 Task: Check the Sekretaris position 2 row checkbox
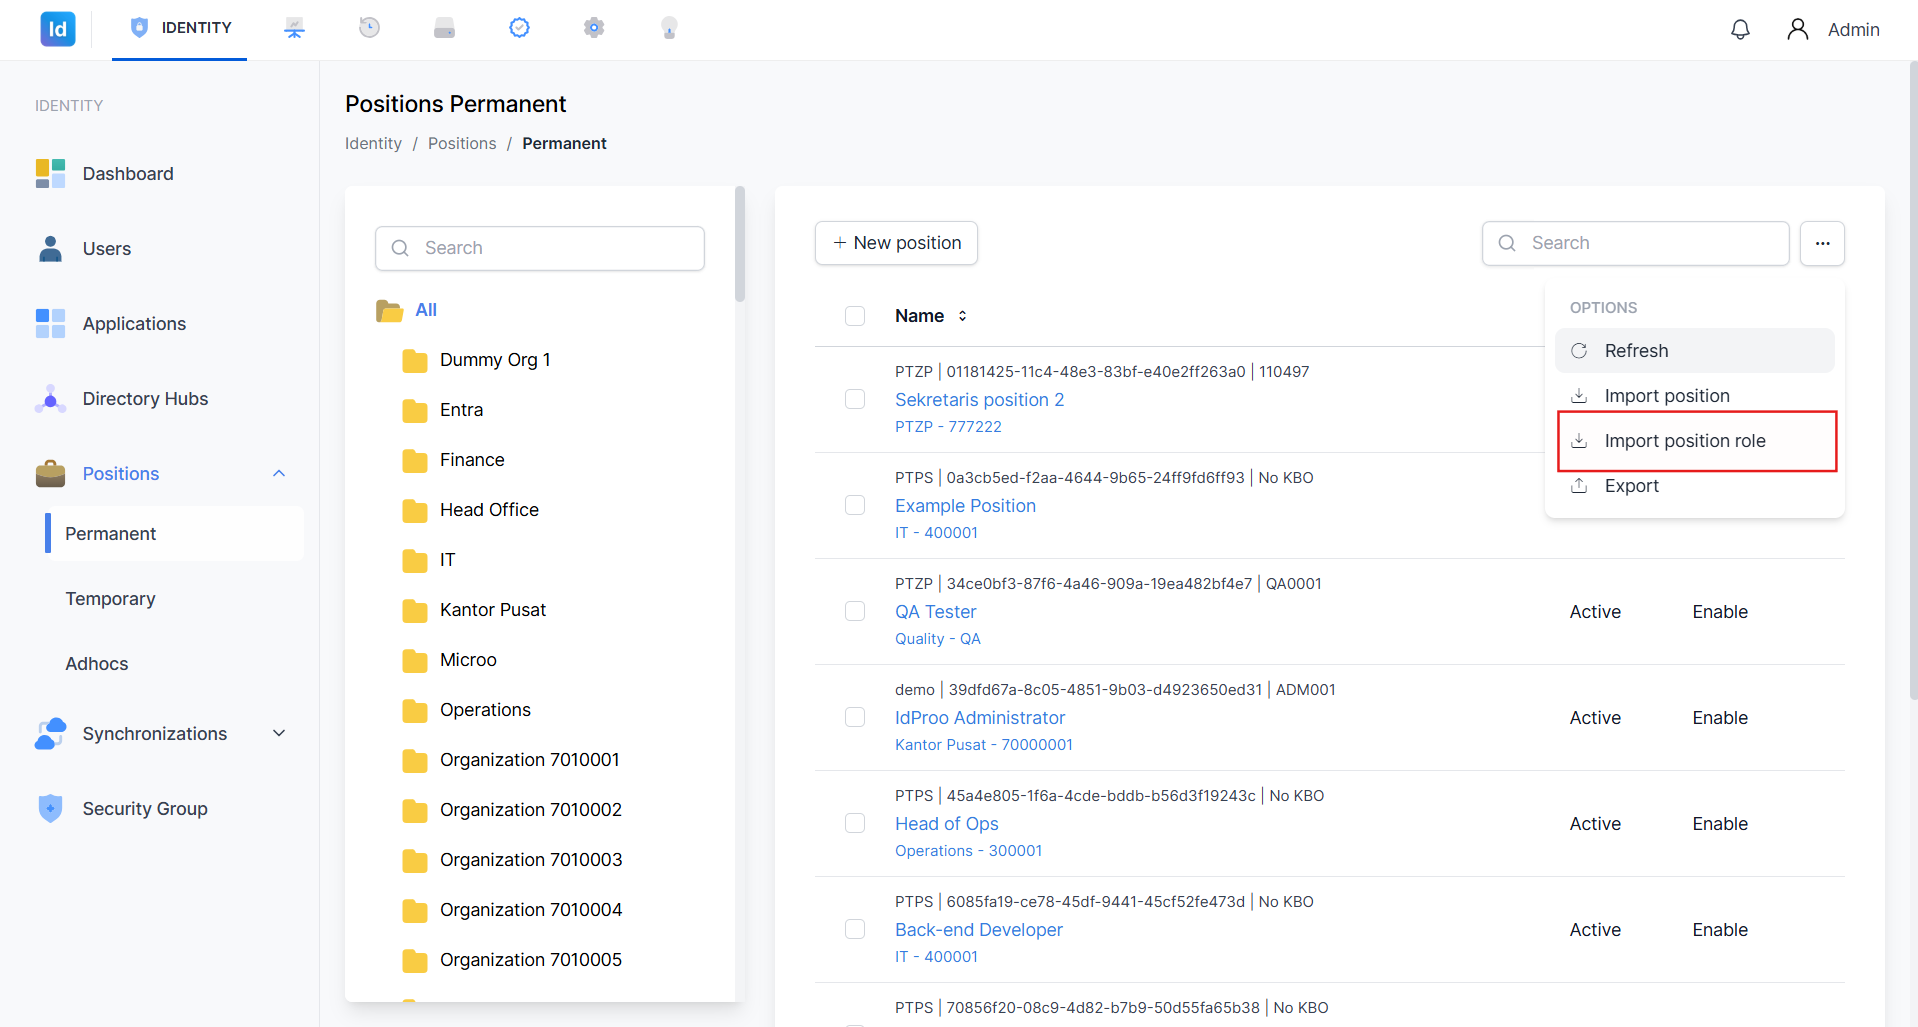[x=855, y=399]
